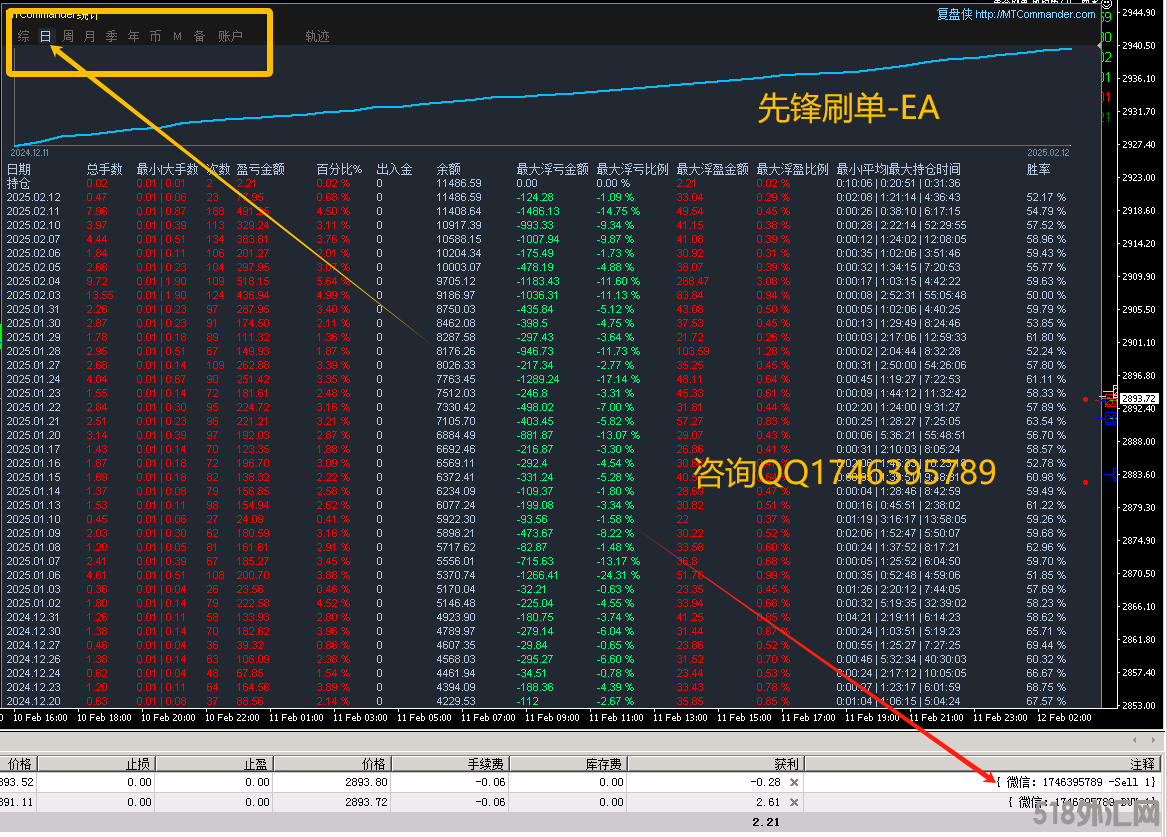This screenshot has height=837, width=1167.
Task: Open the 周 weekly statistics tab
Action: click(x=68, y=37)
